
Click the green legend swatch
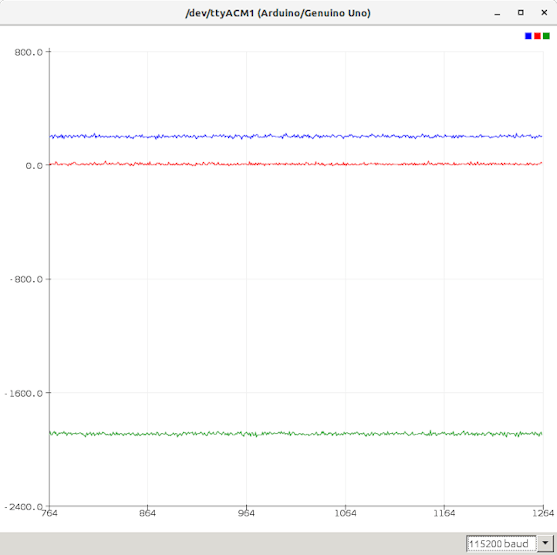coord(546,36)
